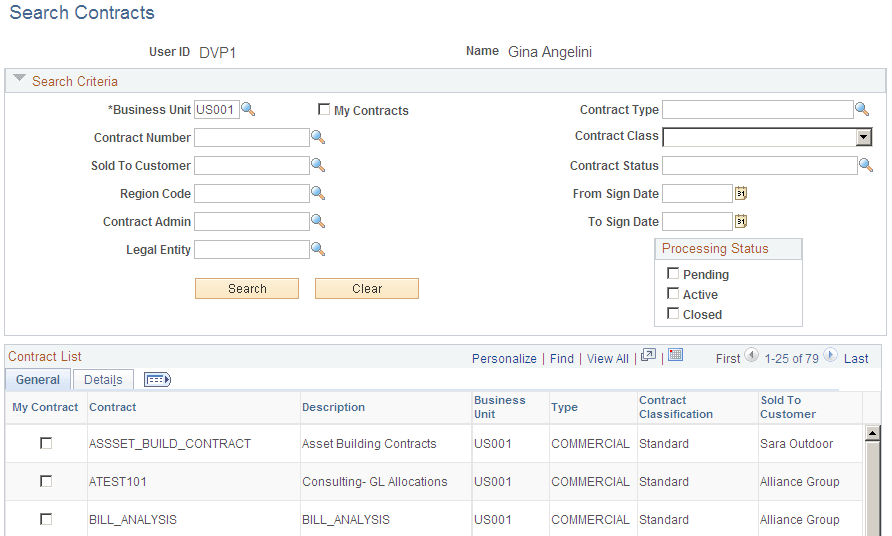This screenshot has height=536, width=892.
Task: Click the Last link
Action: click(856, 358)
